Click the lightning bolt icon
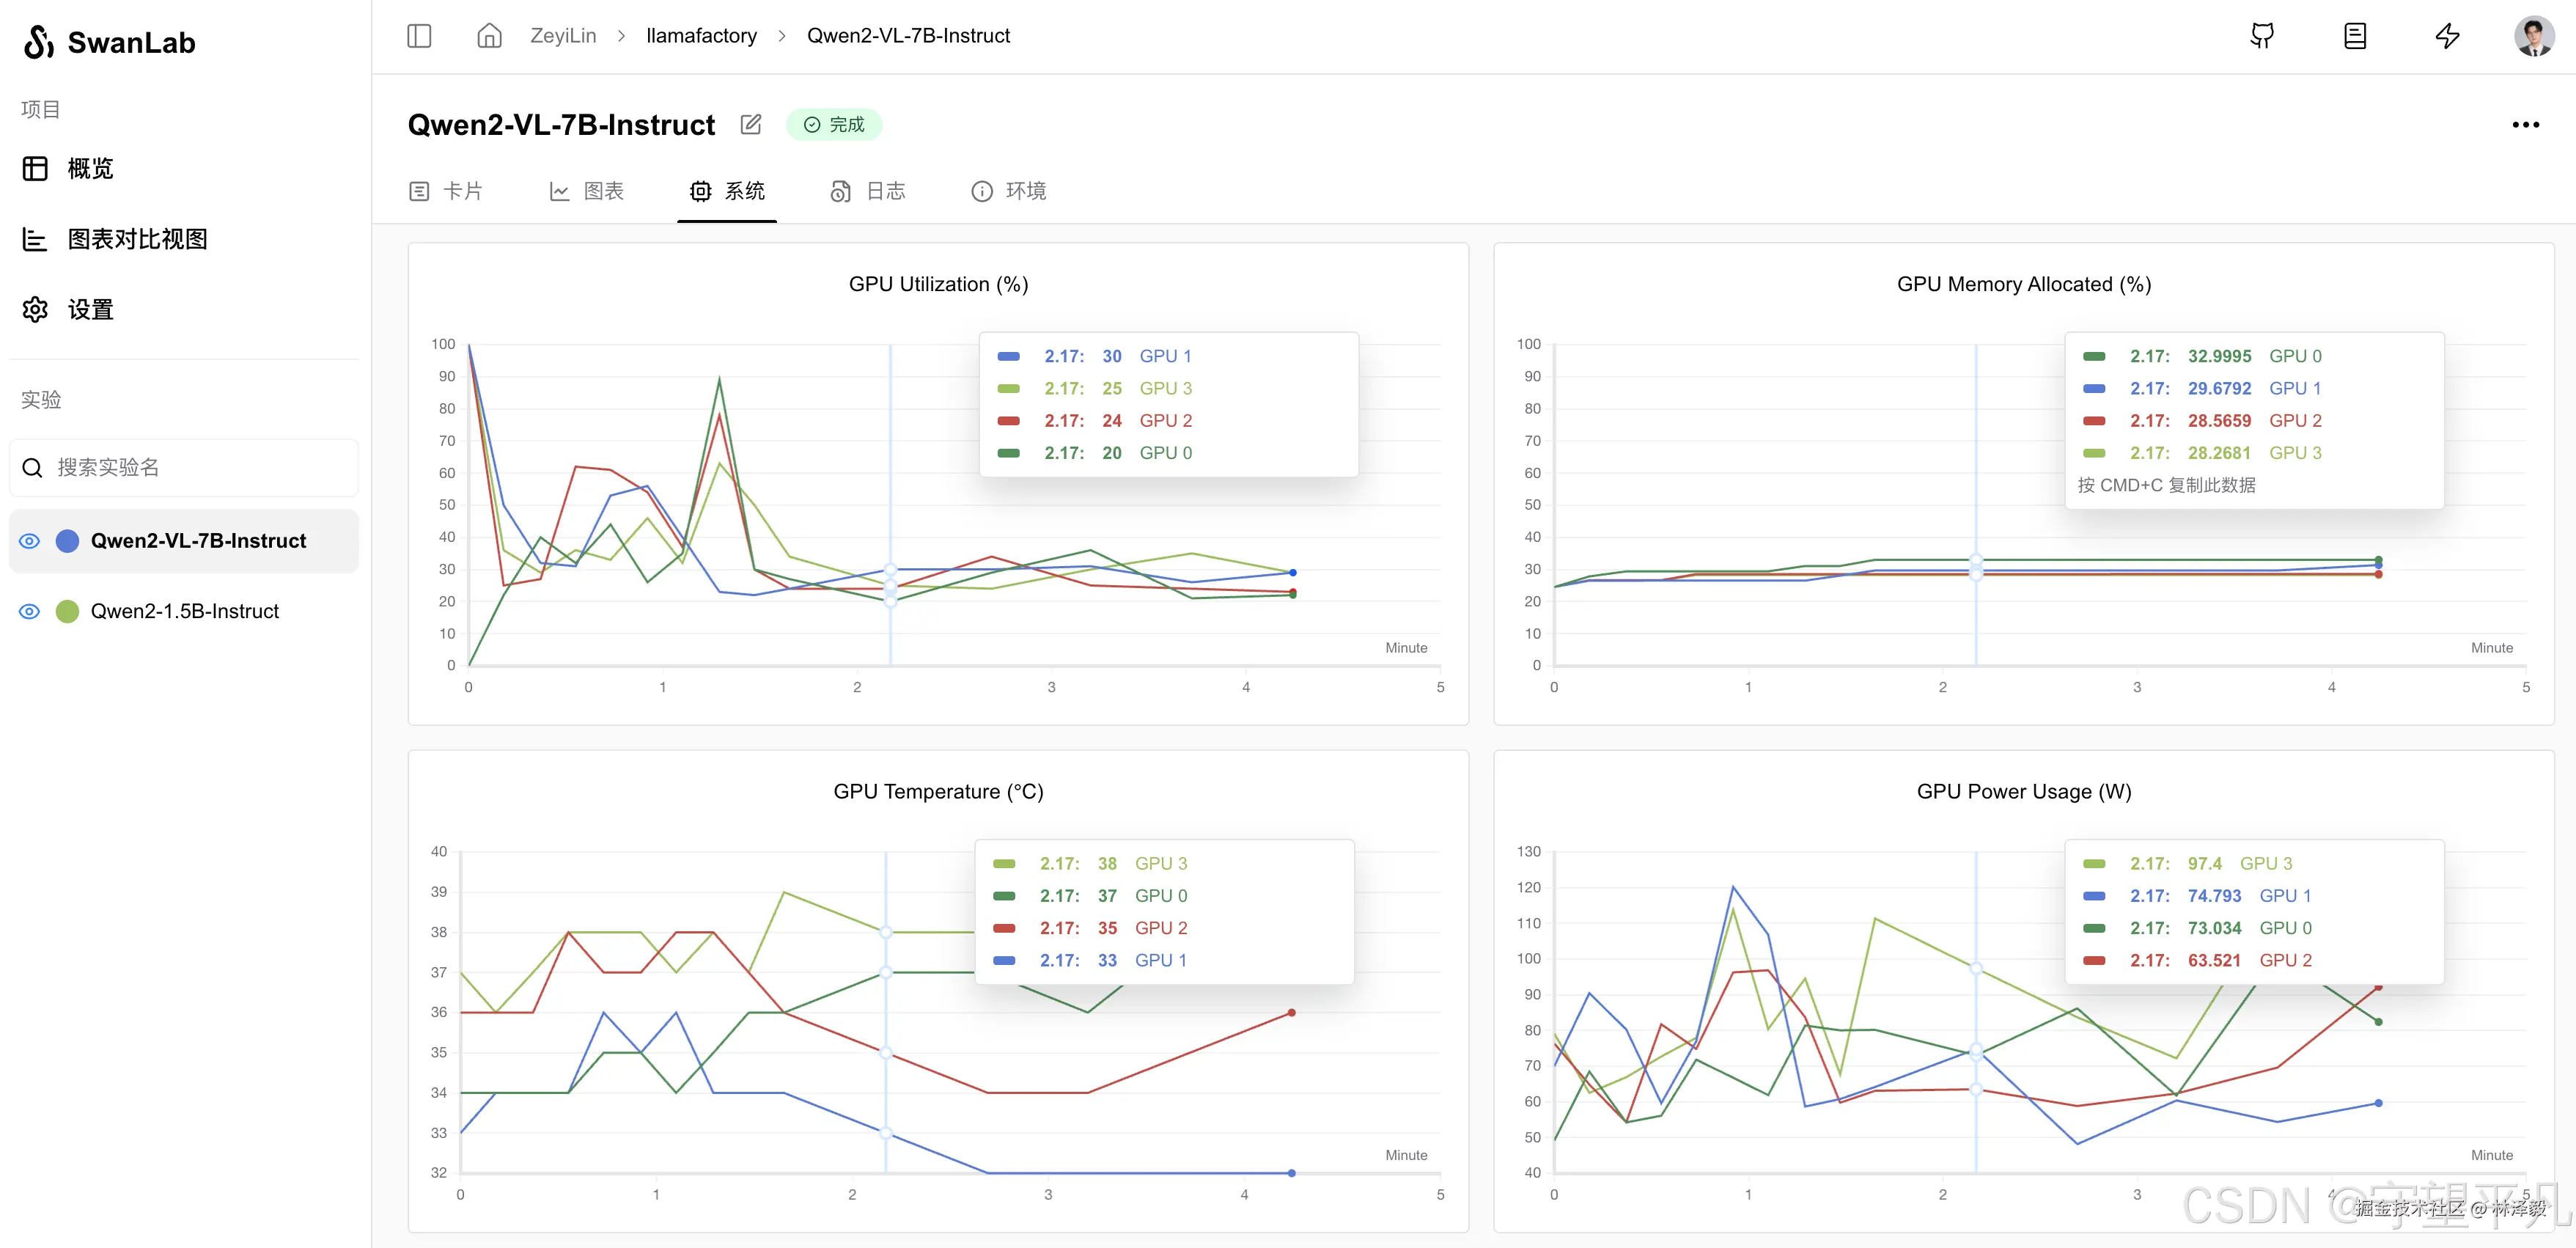The height and width of the screenshot is (1248, 2576). (2447, 36)
